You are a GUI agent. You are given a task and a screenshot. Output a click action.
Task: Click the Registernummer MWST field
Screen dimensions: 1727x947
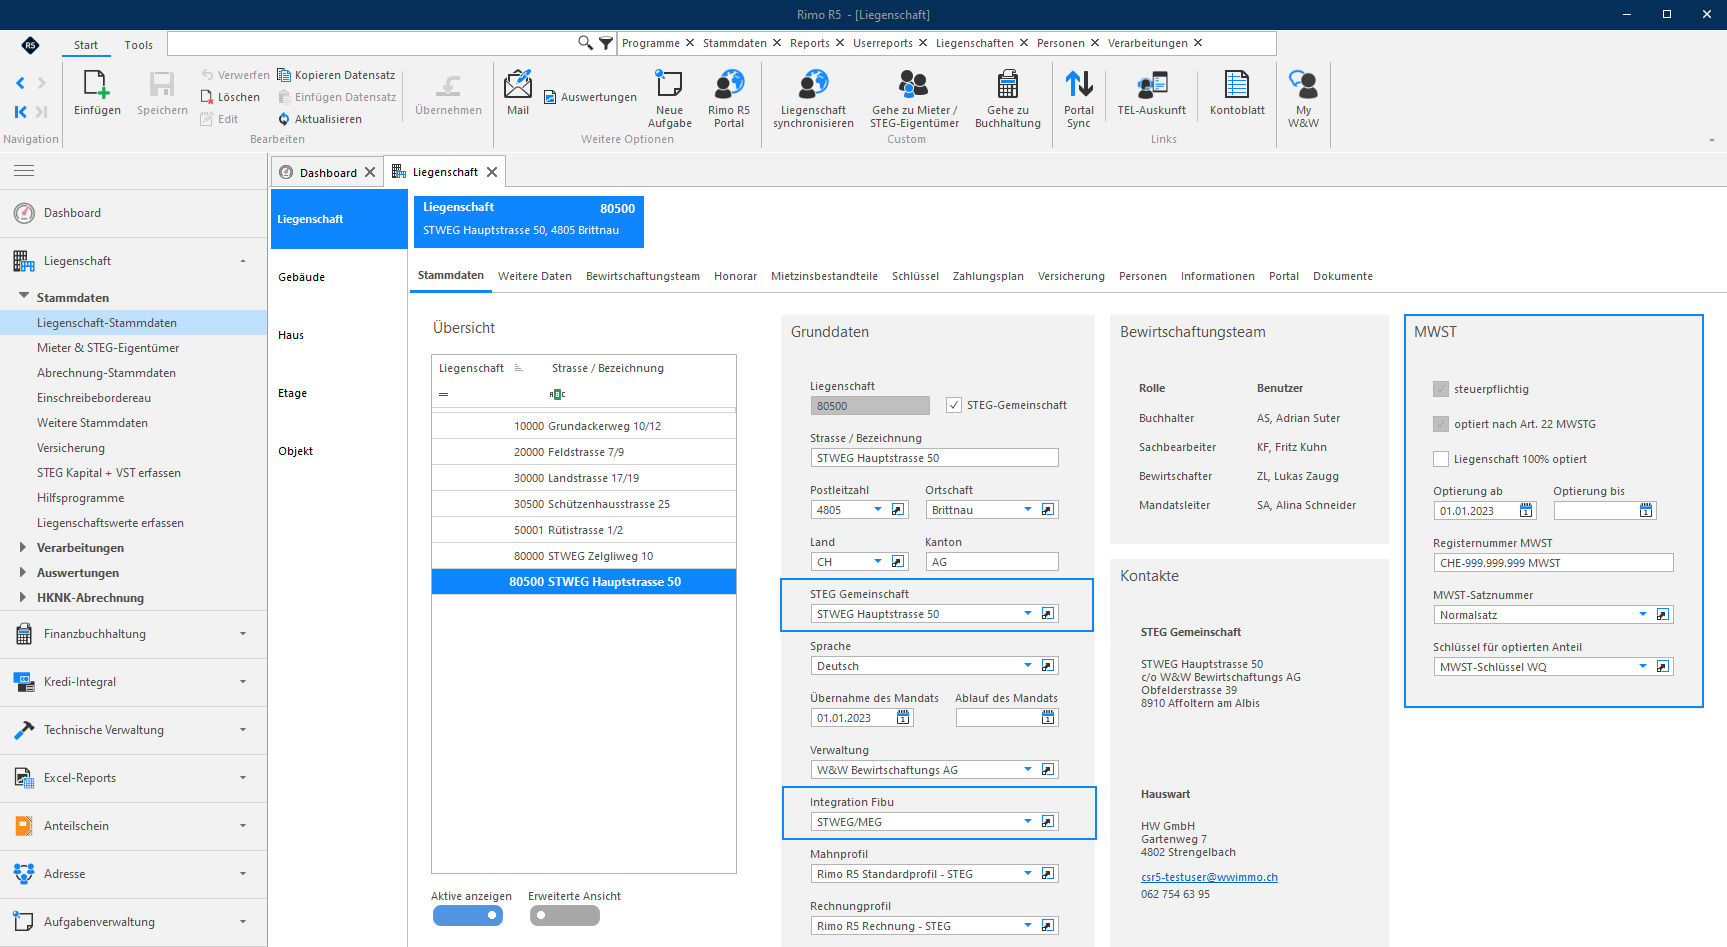1553,563
